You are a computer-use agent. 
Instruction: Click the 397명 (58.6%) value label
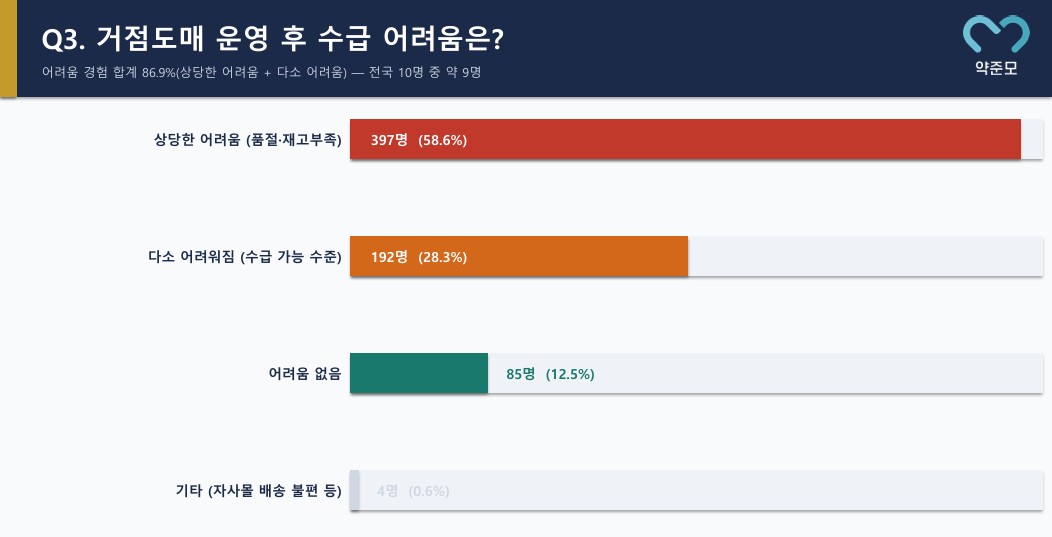(x=418, y=140)
